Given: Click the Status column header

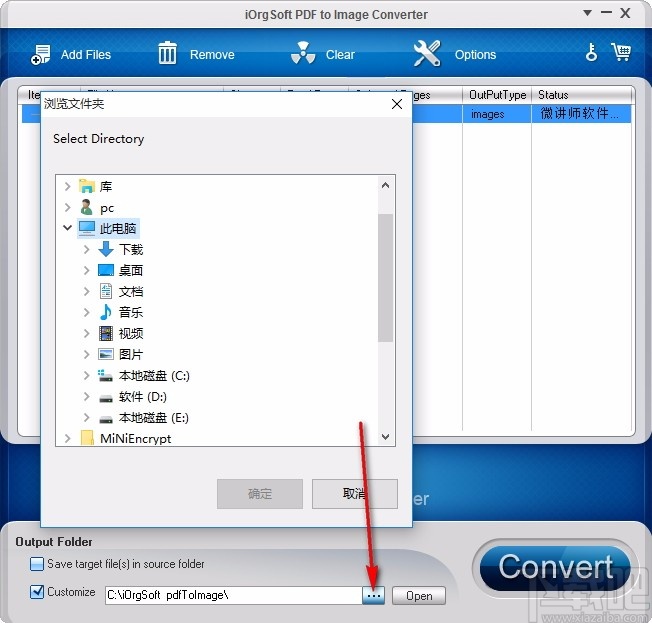Looking at the screenshot, I should pos(583,95).
